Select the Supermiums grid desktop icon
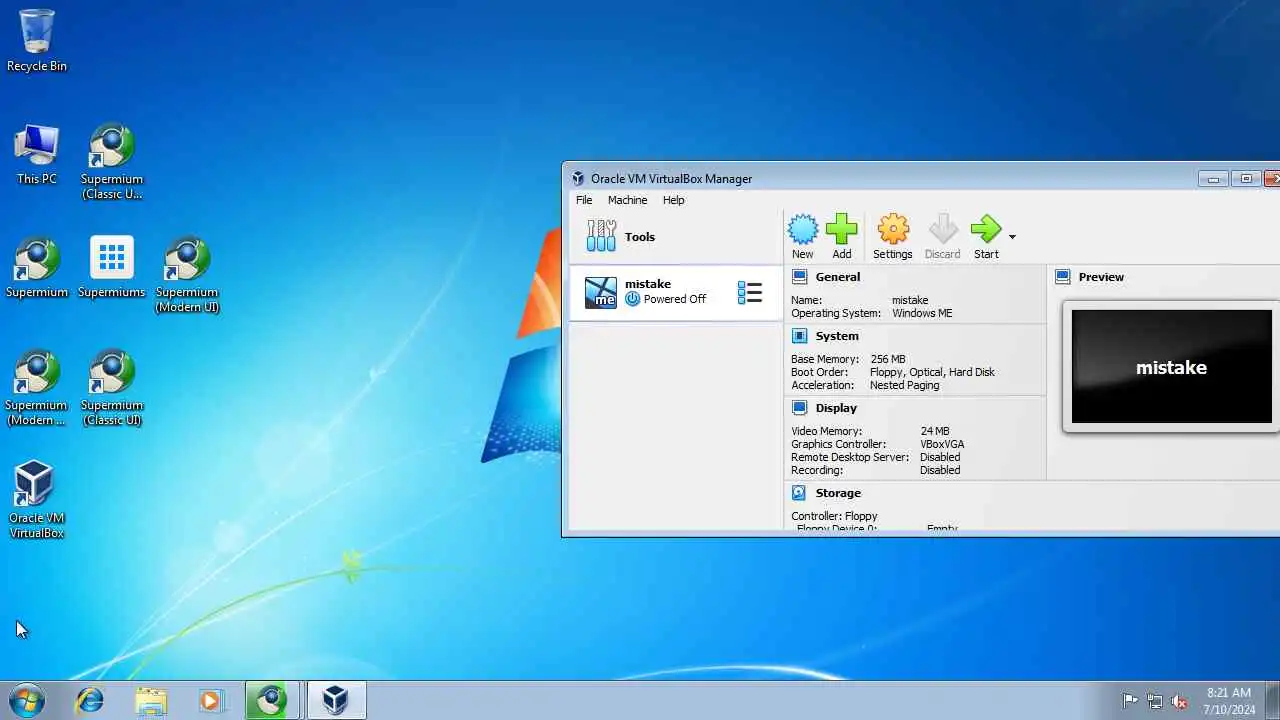This screenshot has width=1280, height=720. pyautogui.click(x=112, y=268)
